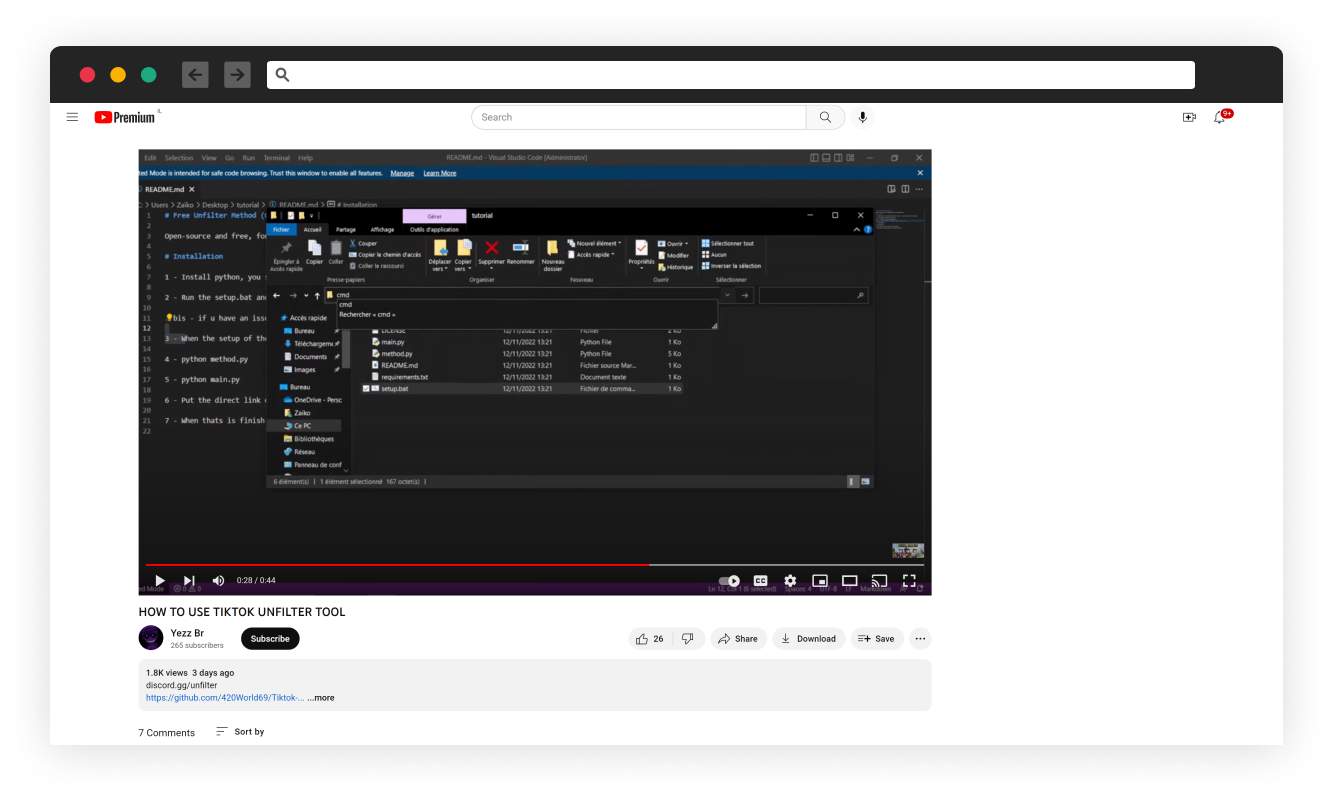This screenshot has height=799, width=1333.
Task: Toggle closed captions on the video
Action: pos(760,580)
